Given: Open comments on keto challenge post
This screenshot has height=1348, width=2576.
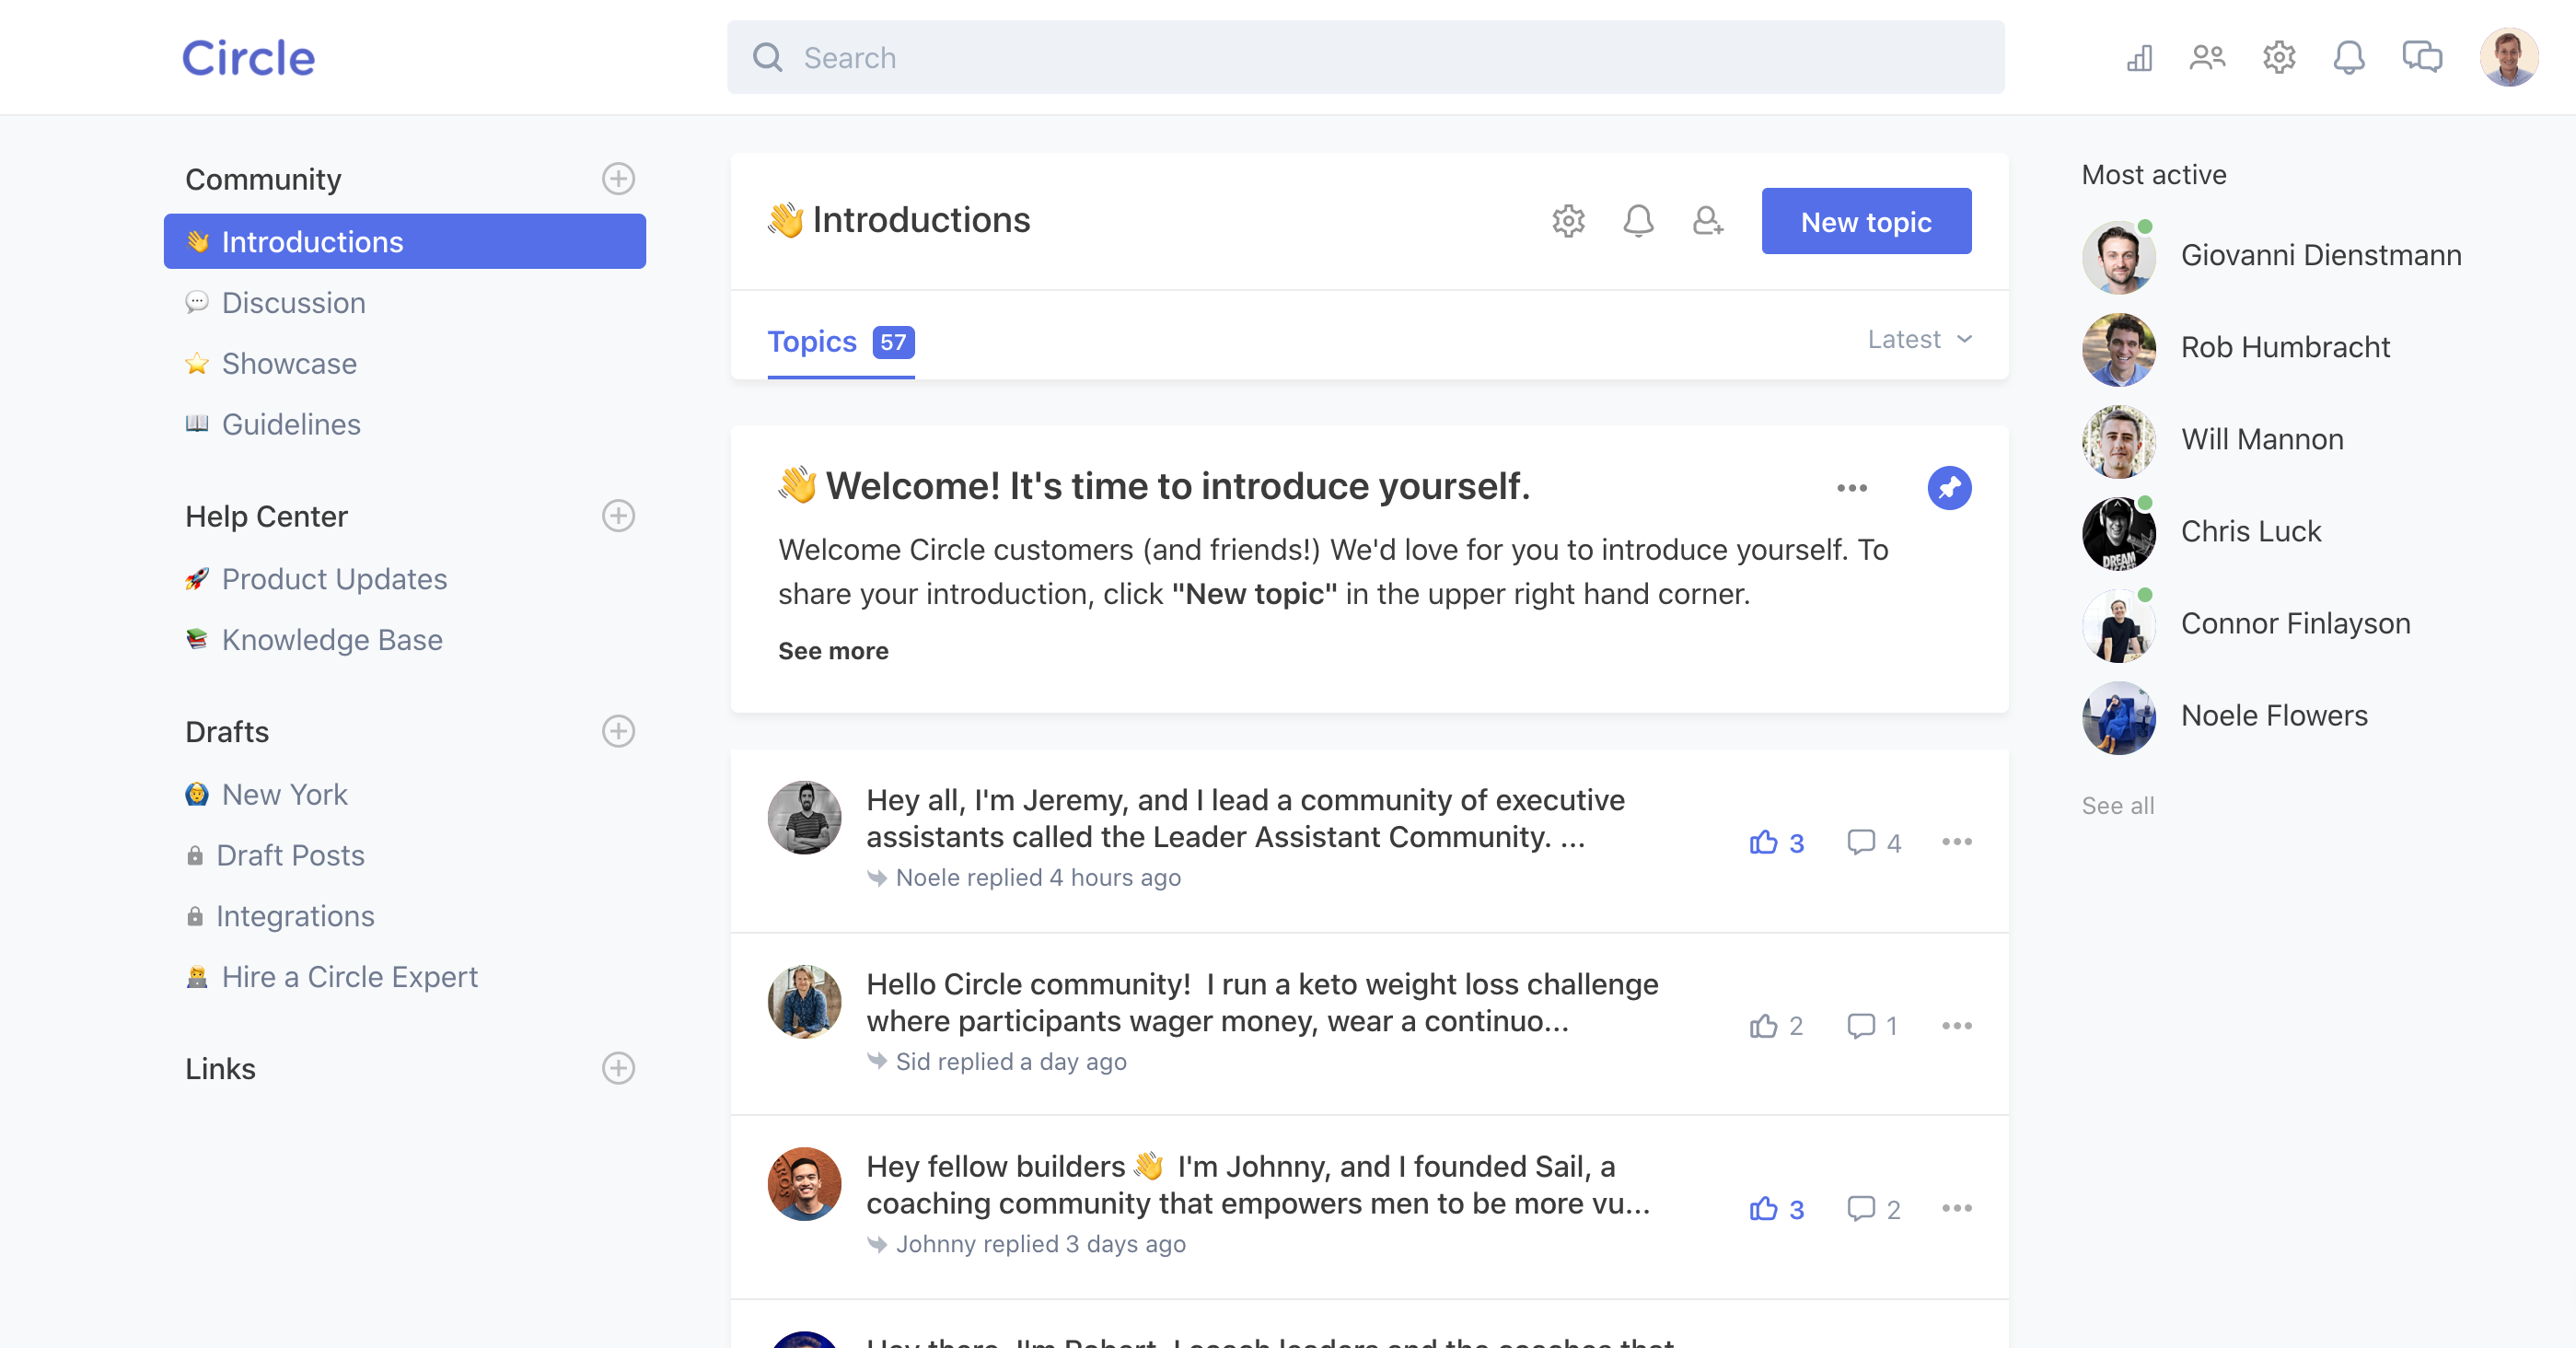Looking at the screenshot, I should tap(1872, 1026).
